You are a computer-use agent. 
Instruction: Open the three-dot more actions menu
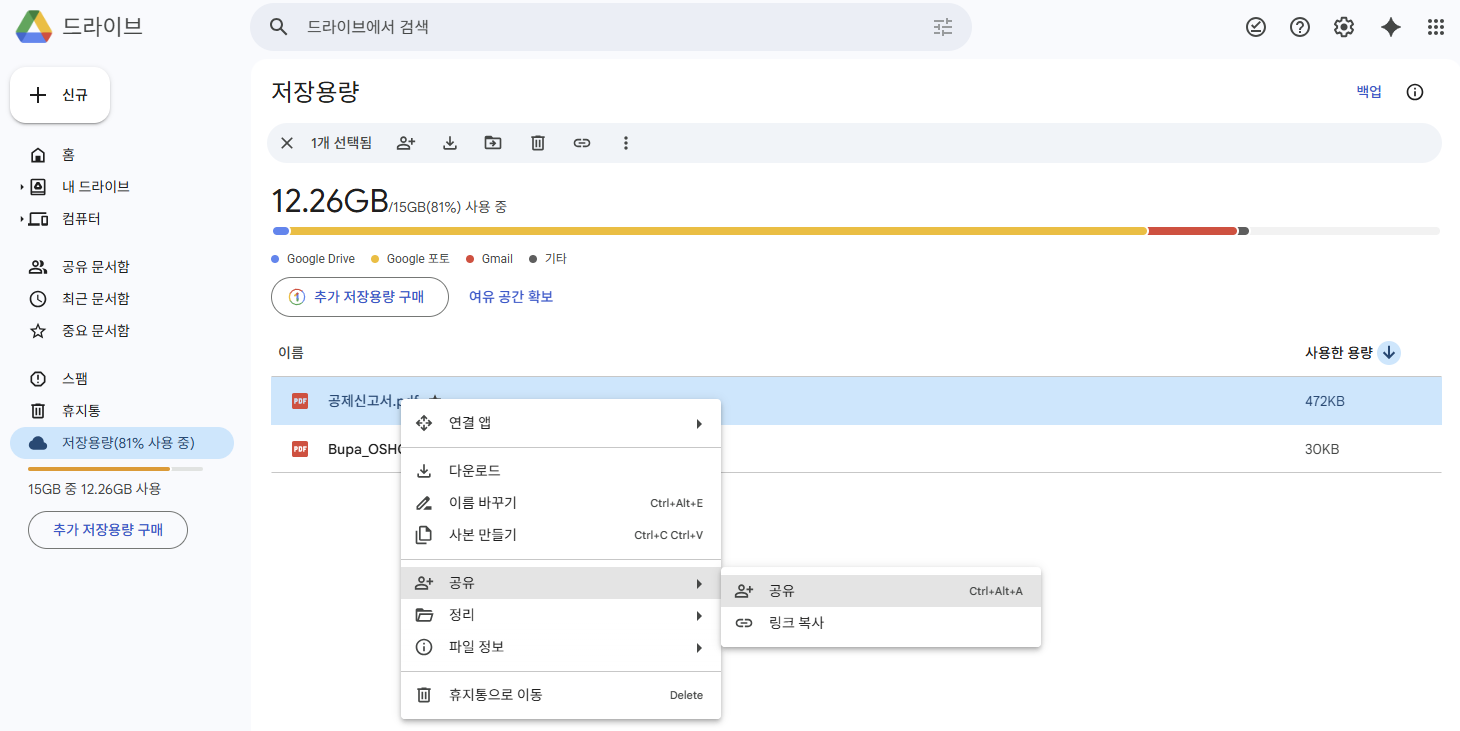[626, 143]
